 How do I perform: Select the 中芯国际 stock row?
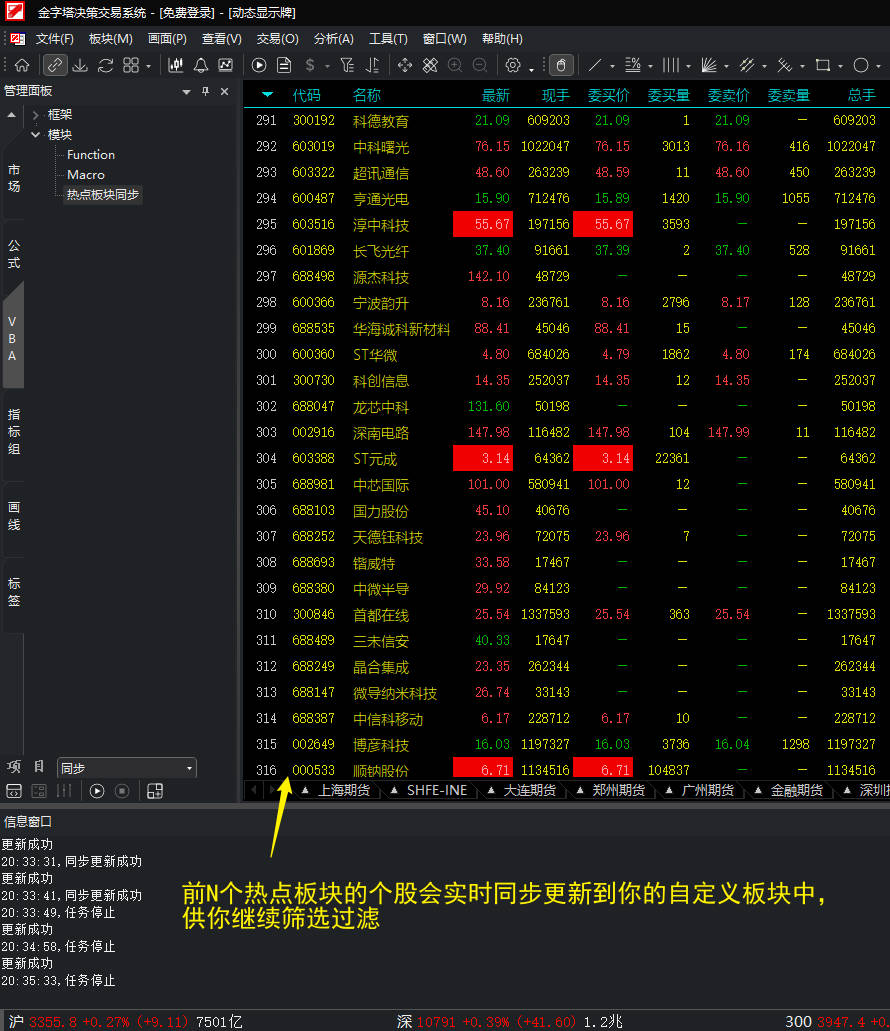(x=381, y=485)
